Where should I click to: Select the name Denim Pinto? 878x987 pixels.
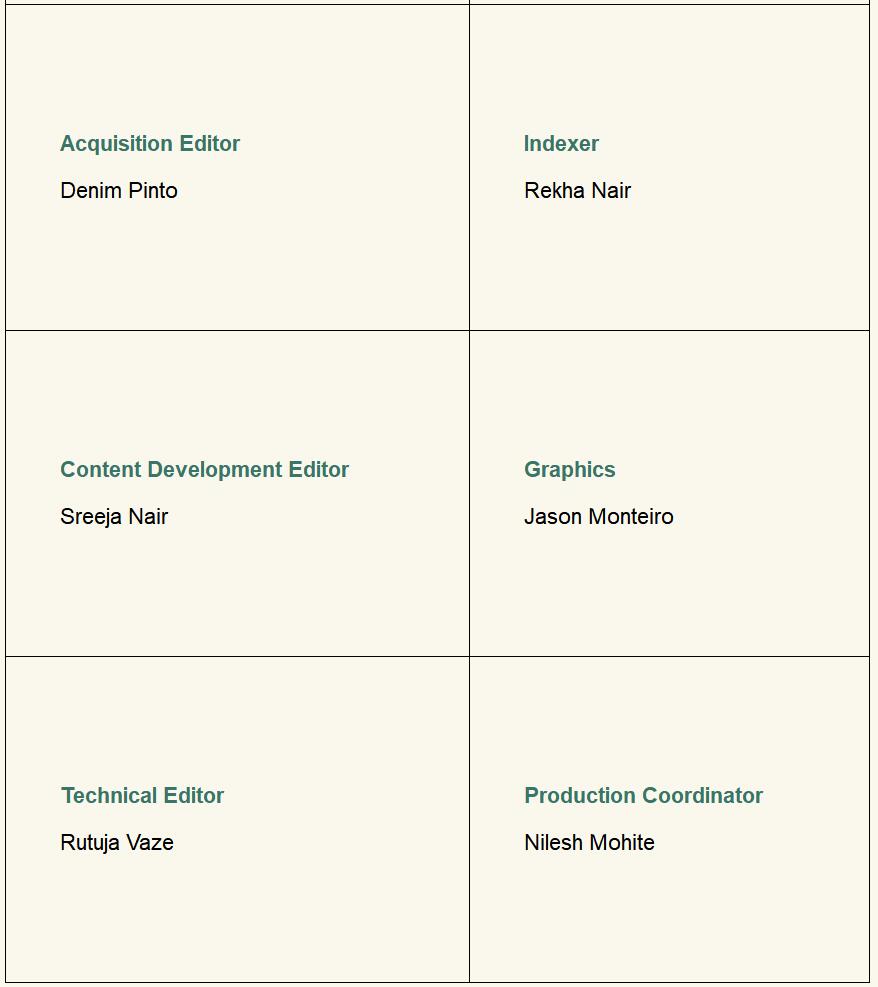click(119, 191)
